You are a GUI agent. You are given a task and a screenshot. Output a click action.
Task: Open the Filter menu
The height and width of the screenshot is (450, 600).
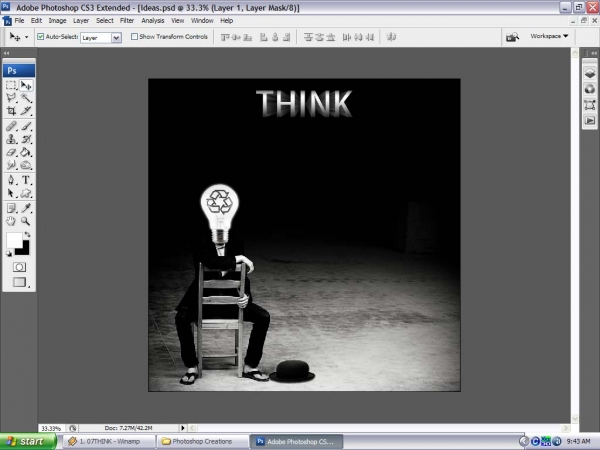[x=127, y=21]
